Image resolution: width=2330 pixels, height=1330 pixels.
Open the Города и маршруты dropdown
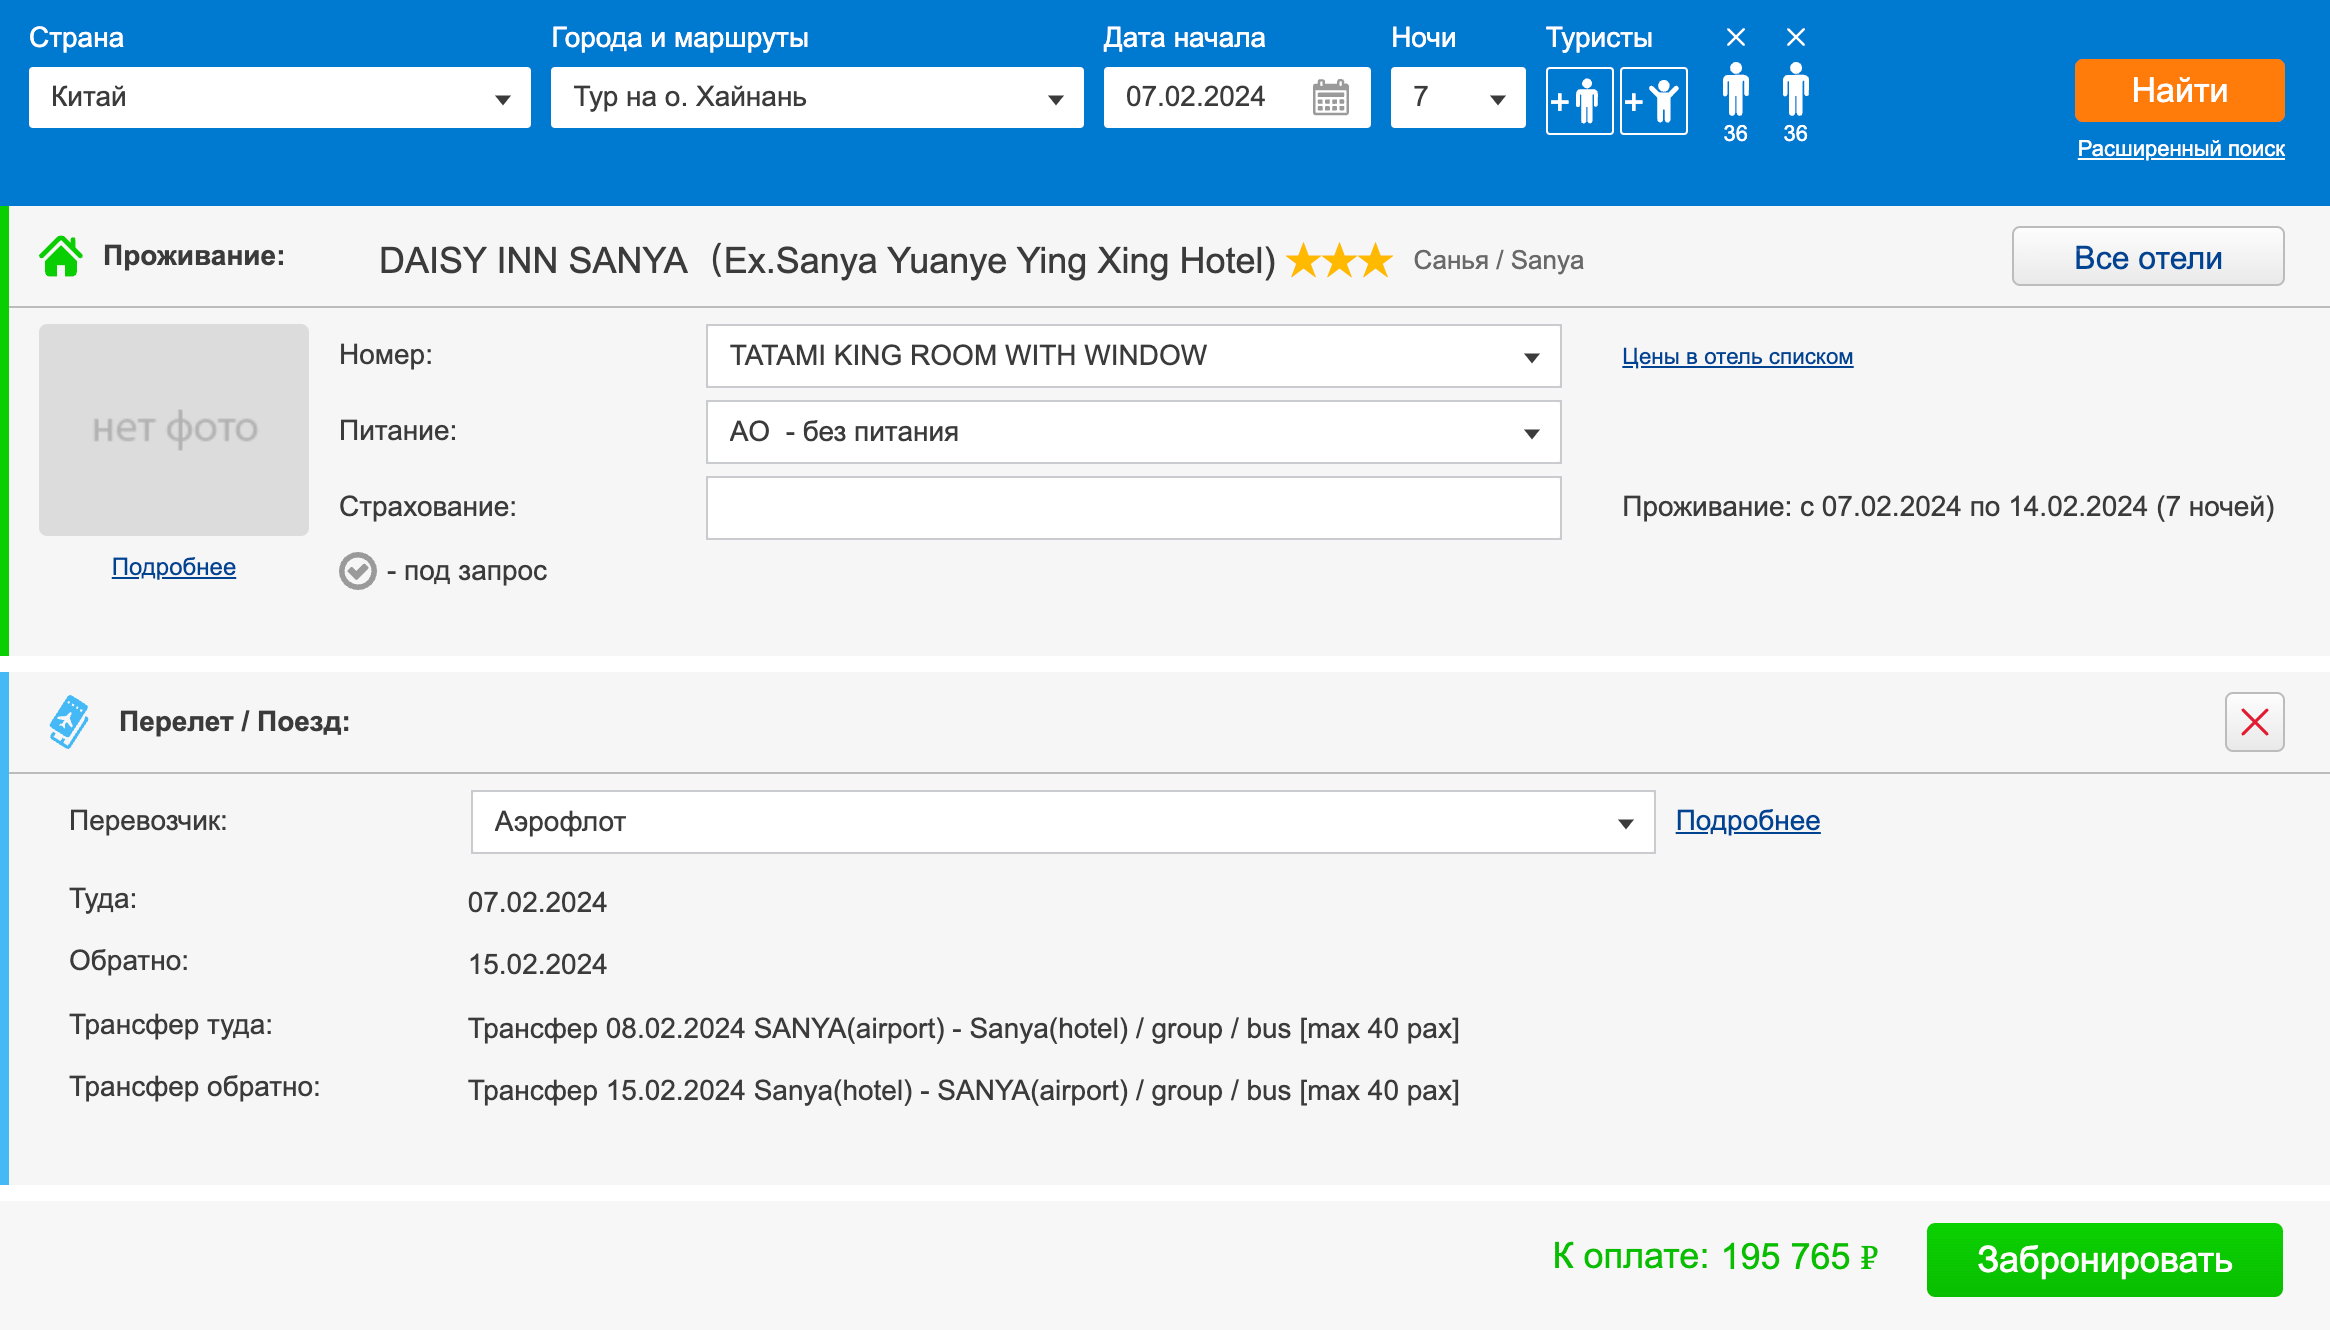816,97
